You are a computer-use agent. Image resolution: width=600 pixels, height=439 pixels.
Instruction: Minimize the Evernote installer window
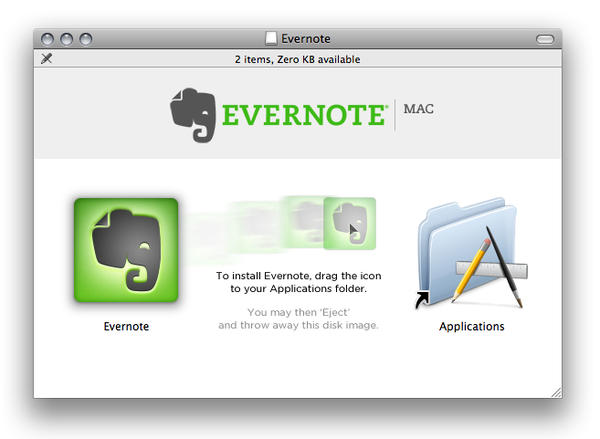(67, 39)
